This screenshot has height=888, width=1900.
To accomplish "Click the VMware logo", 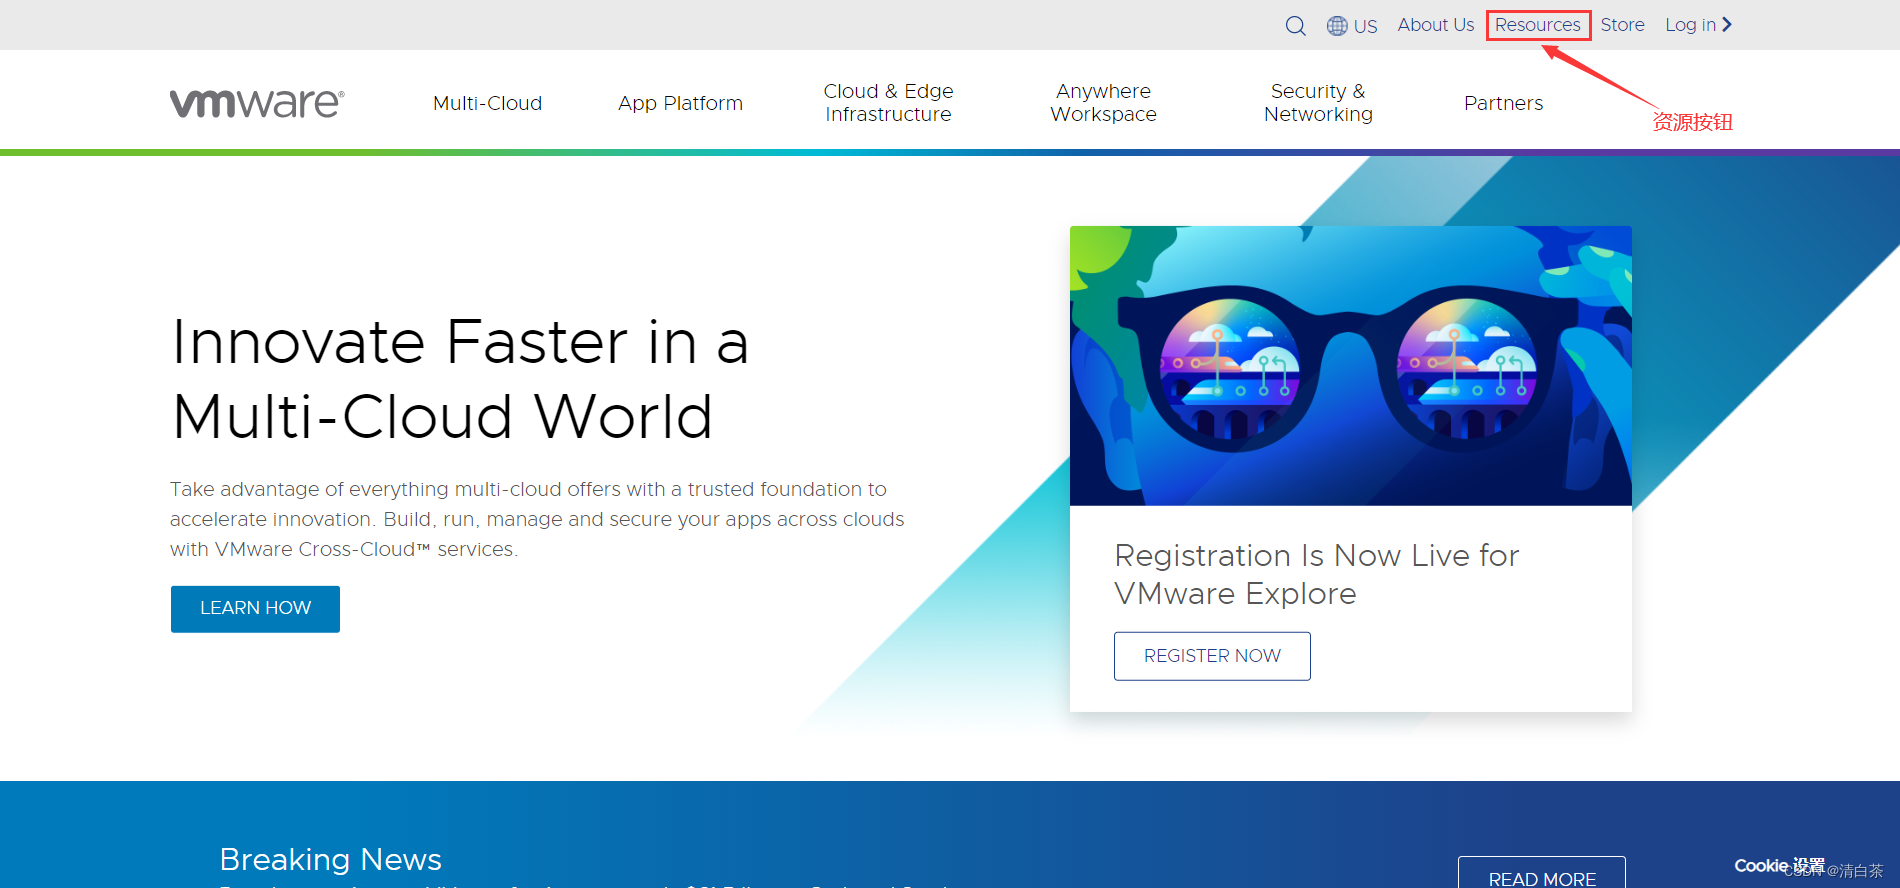I will tap(257, 103).
